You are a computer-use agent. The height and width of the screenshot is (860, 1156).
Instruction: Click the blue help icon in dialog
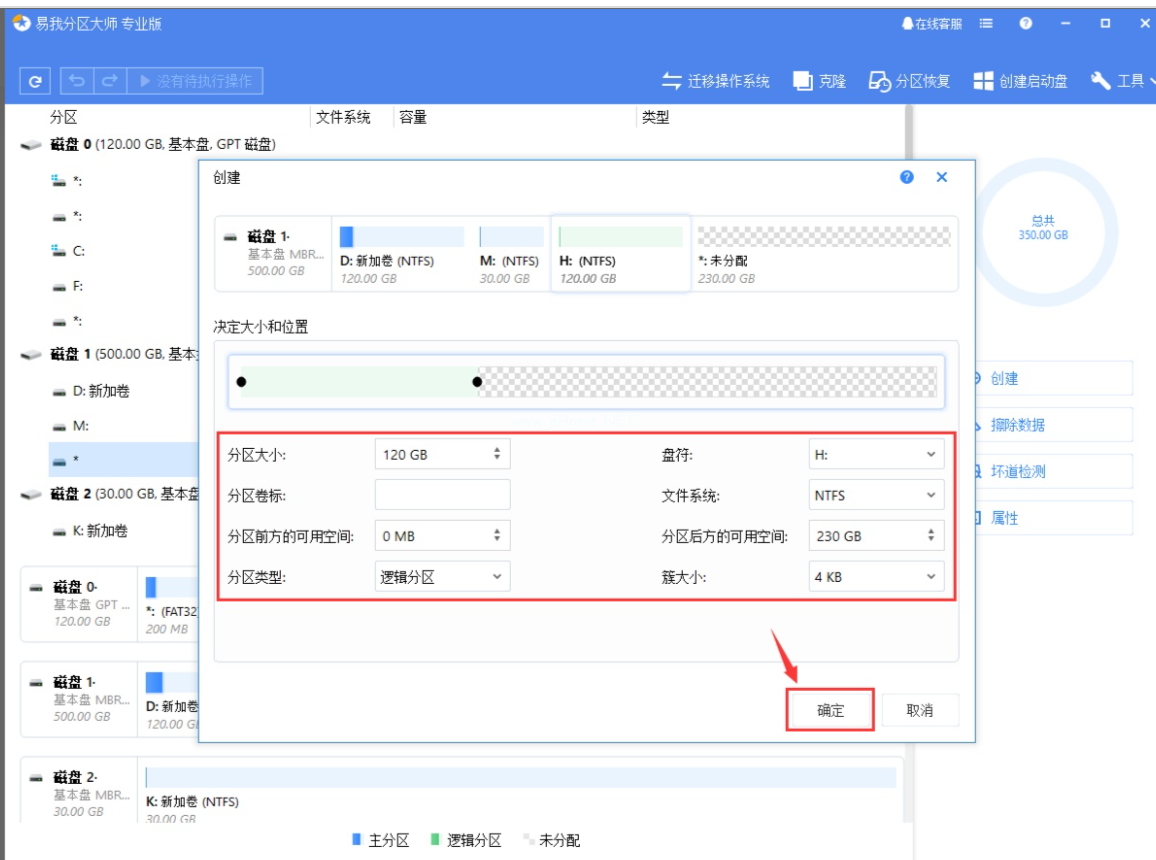tap(907, 177)
